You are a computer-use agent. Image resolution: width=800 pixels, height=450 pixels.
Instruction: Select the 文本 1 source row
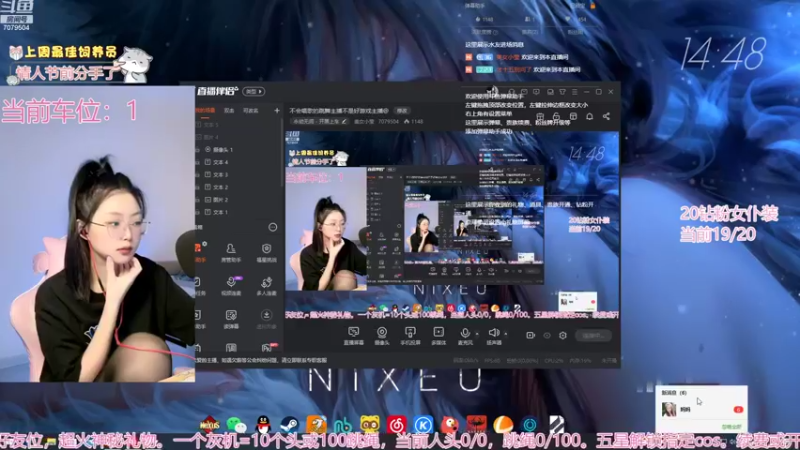tap(238, 212)
